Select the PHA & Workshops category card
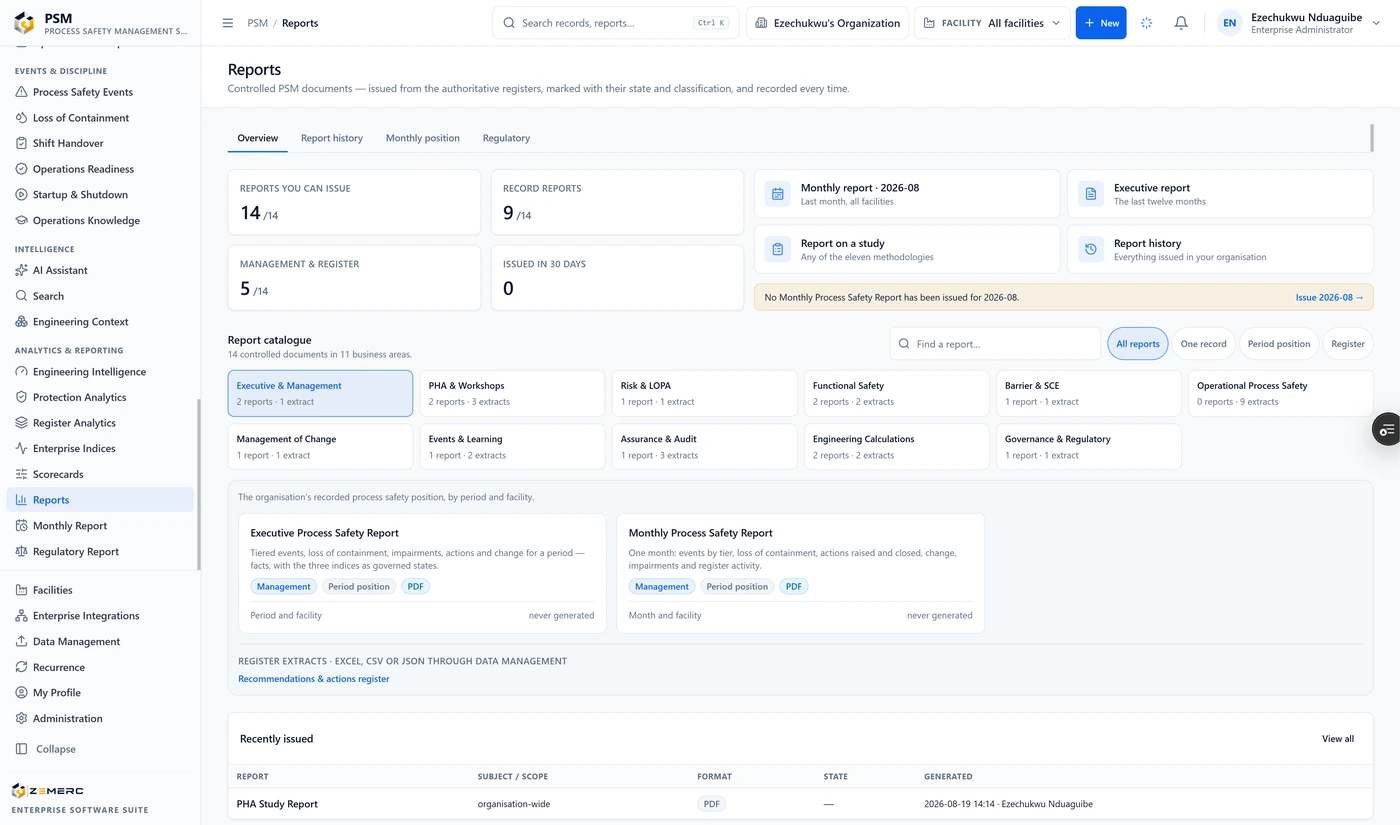The width and height of the screenshot is (1400, 825). coord(513,393)
